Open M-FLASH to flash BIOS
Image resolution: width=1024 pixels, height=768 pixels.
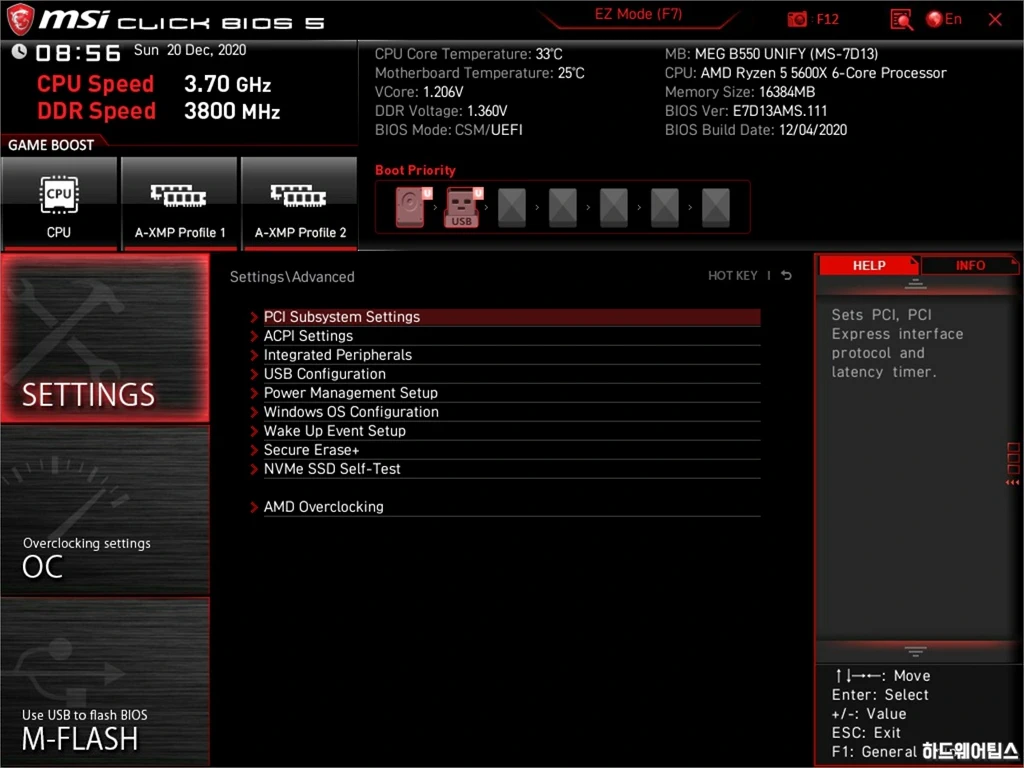[x=105, y=682]
